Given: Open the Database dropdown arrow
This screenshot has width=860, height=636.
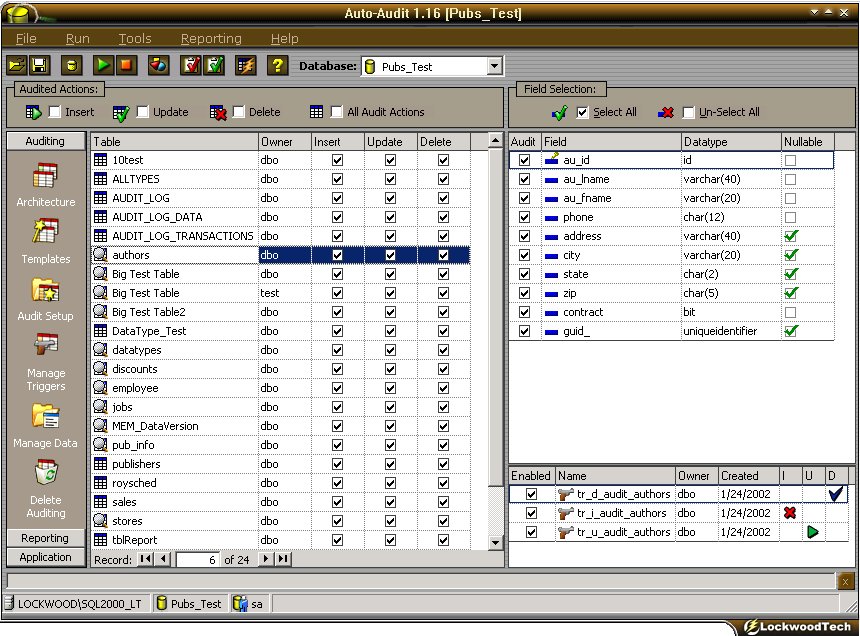Looking at the screenshot, I should pos(494,66).
